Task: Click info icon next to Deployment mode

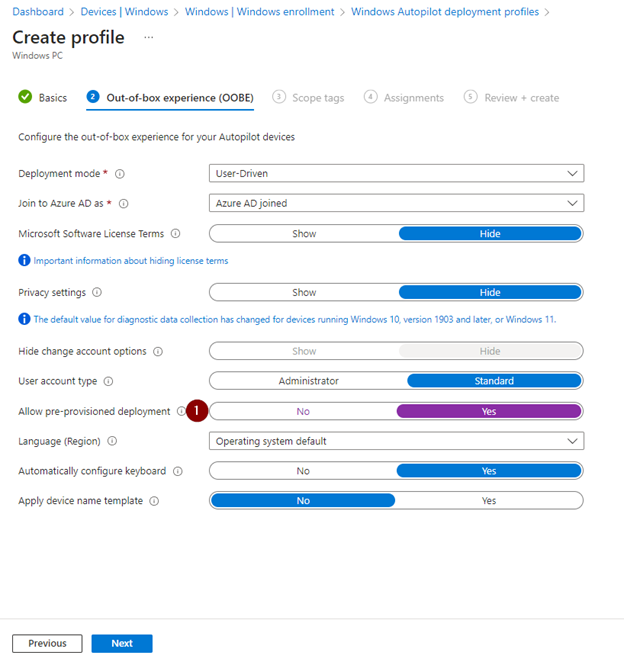Action: (x=120, y=174)
